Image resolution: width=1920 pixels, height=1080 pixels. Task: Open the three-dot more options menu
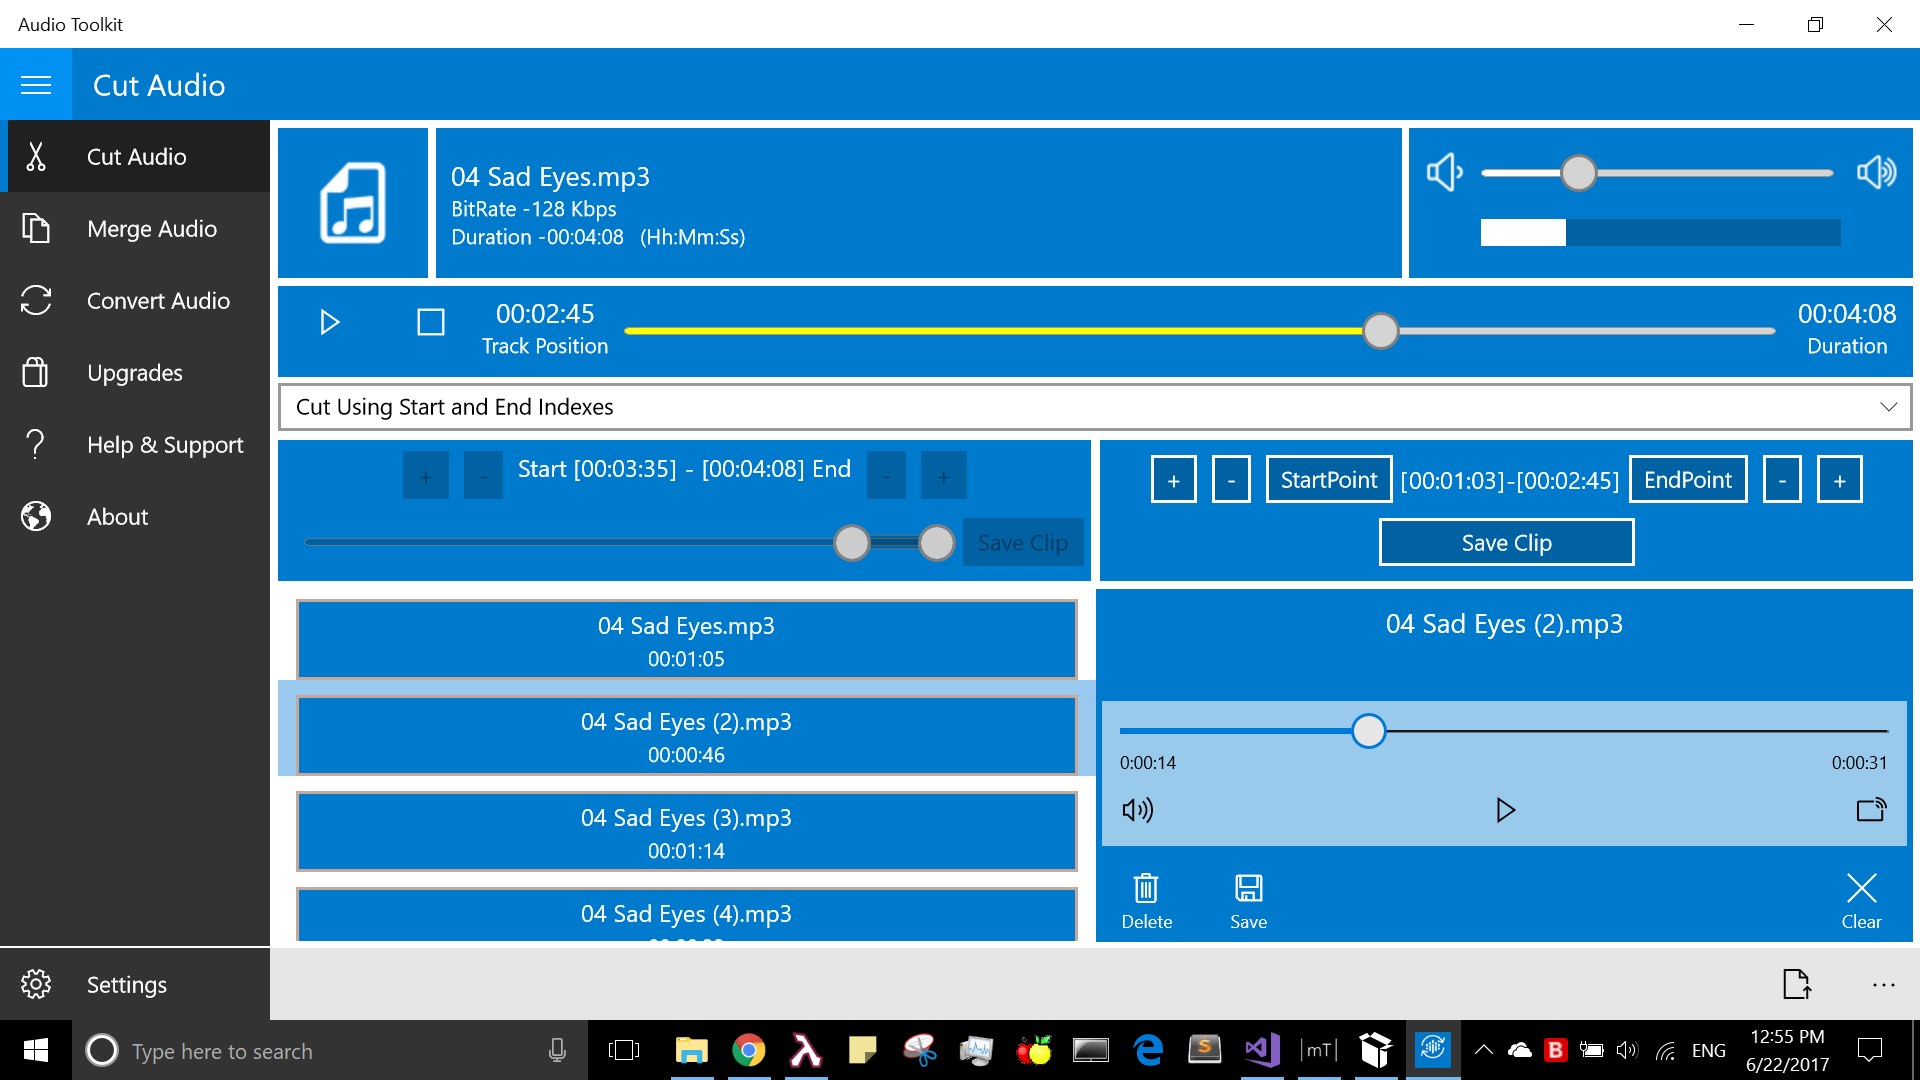tap(1883, 984)
